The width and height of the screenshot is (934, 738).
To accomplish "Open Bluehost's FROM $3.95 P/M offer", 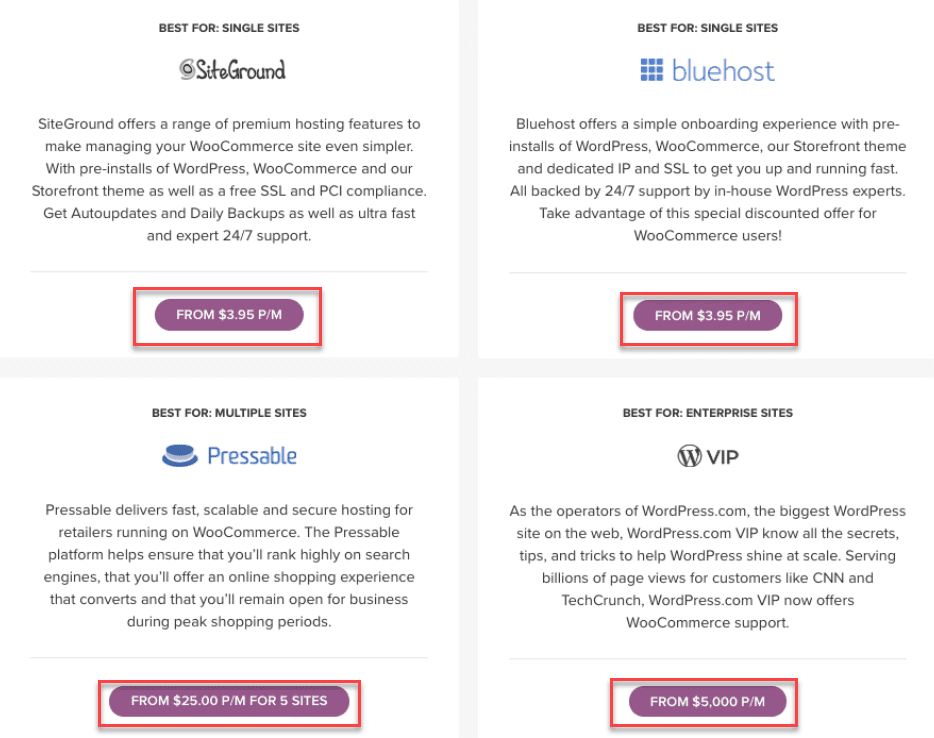I will pos(708,316).
